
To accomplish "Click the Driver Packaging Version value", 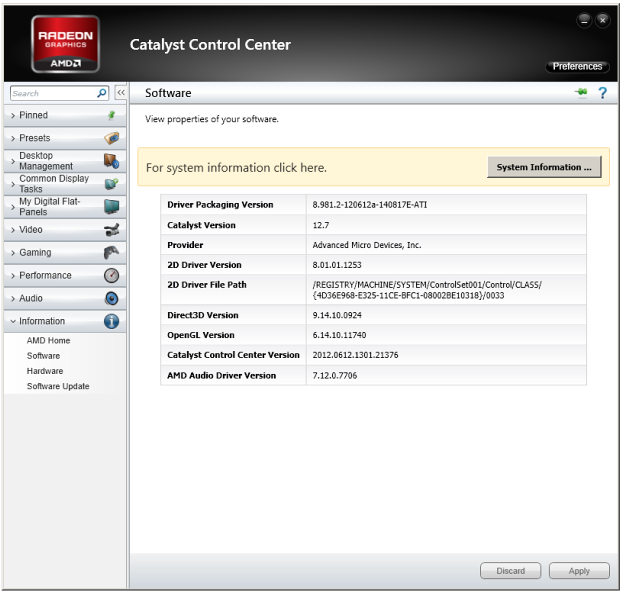I will click(x=370, y=205).
